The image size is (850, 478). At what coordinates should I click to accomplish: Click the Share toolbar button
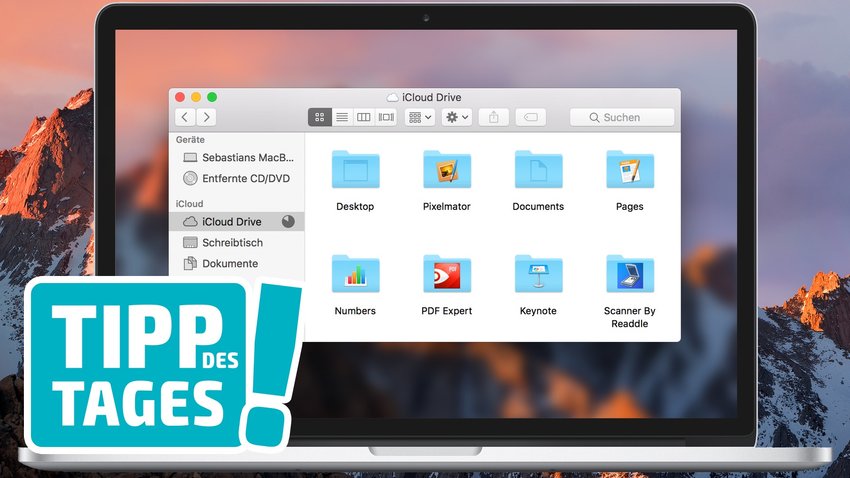tap(494, 117)
